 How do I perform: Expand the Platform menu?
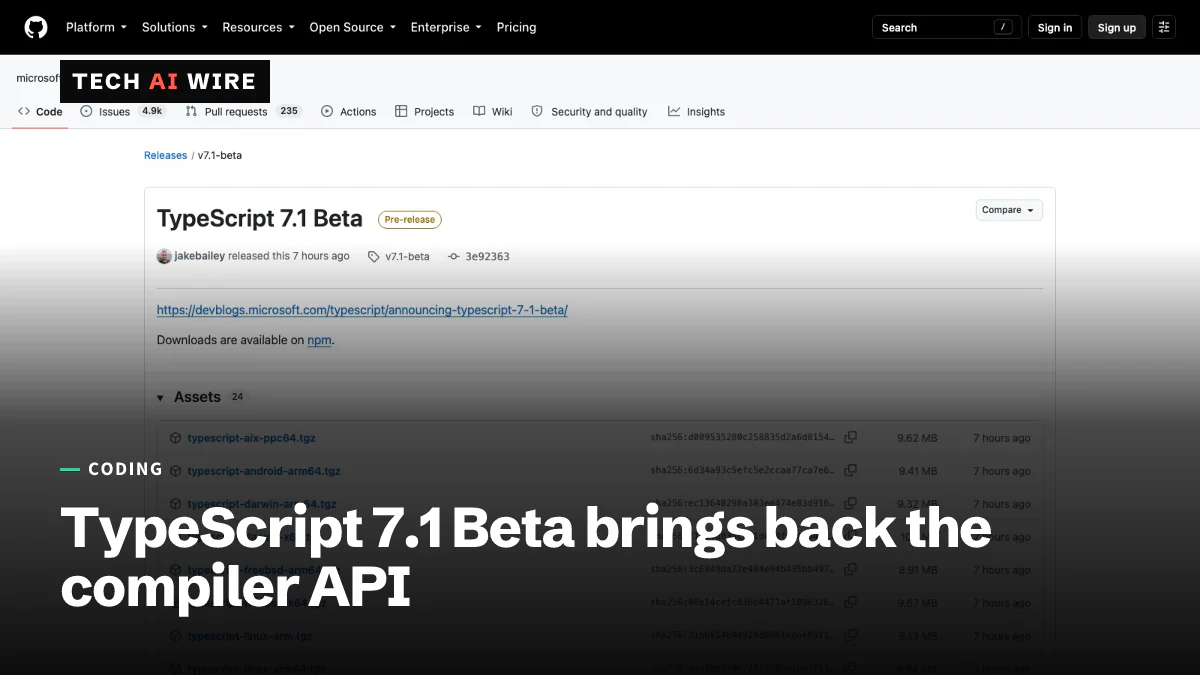tap(96, 27)
